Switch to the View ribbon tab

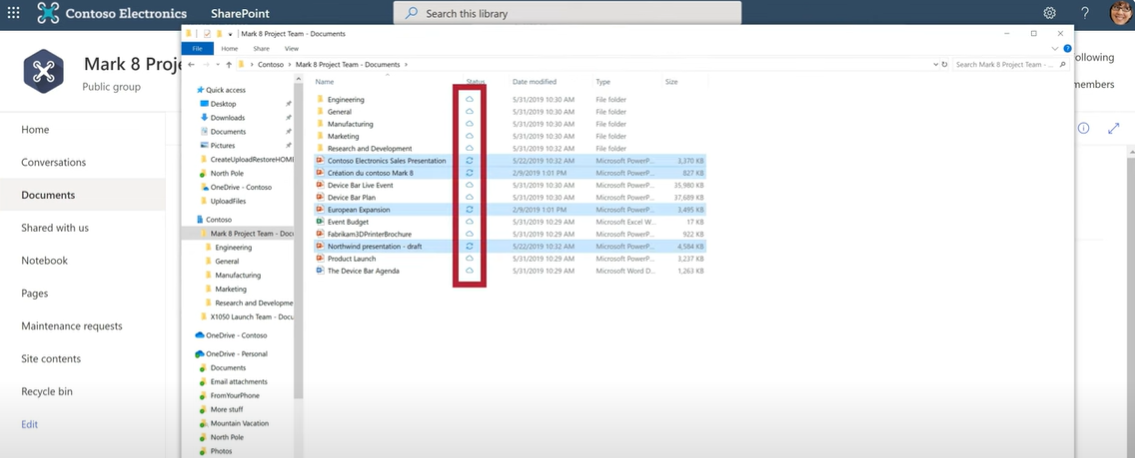point(291,48)
